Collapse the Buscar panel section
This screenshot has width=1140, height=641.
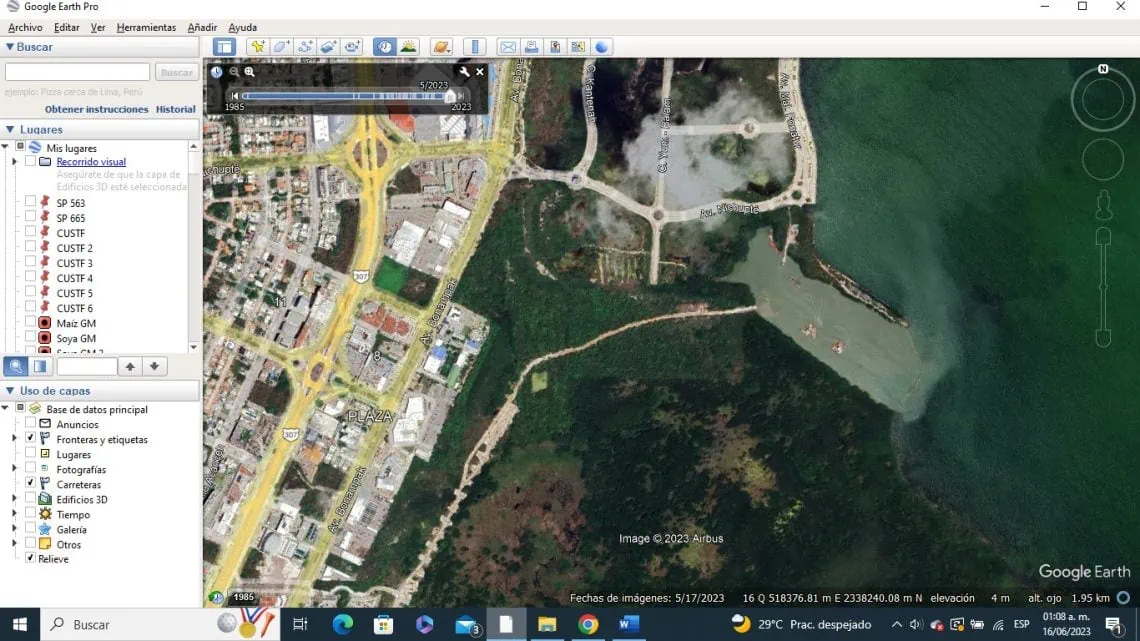click(10, 47)
